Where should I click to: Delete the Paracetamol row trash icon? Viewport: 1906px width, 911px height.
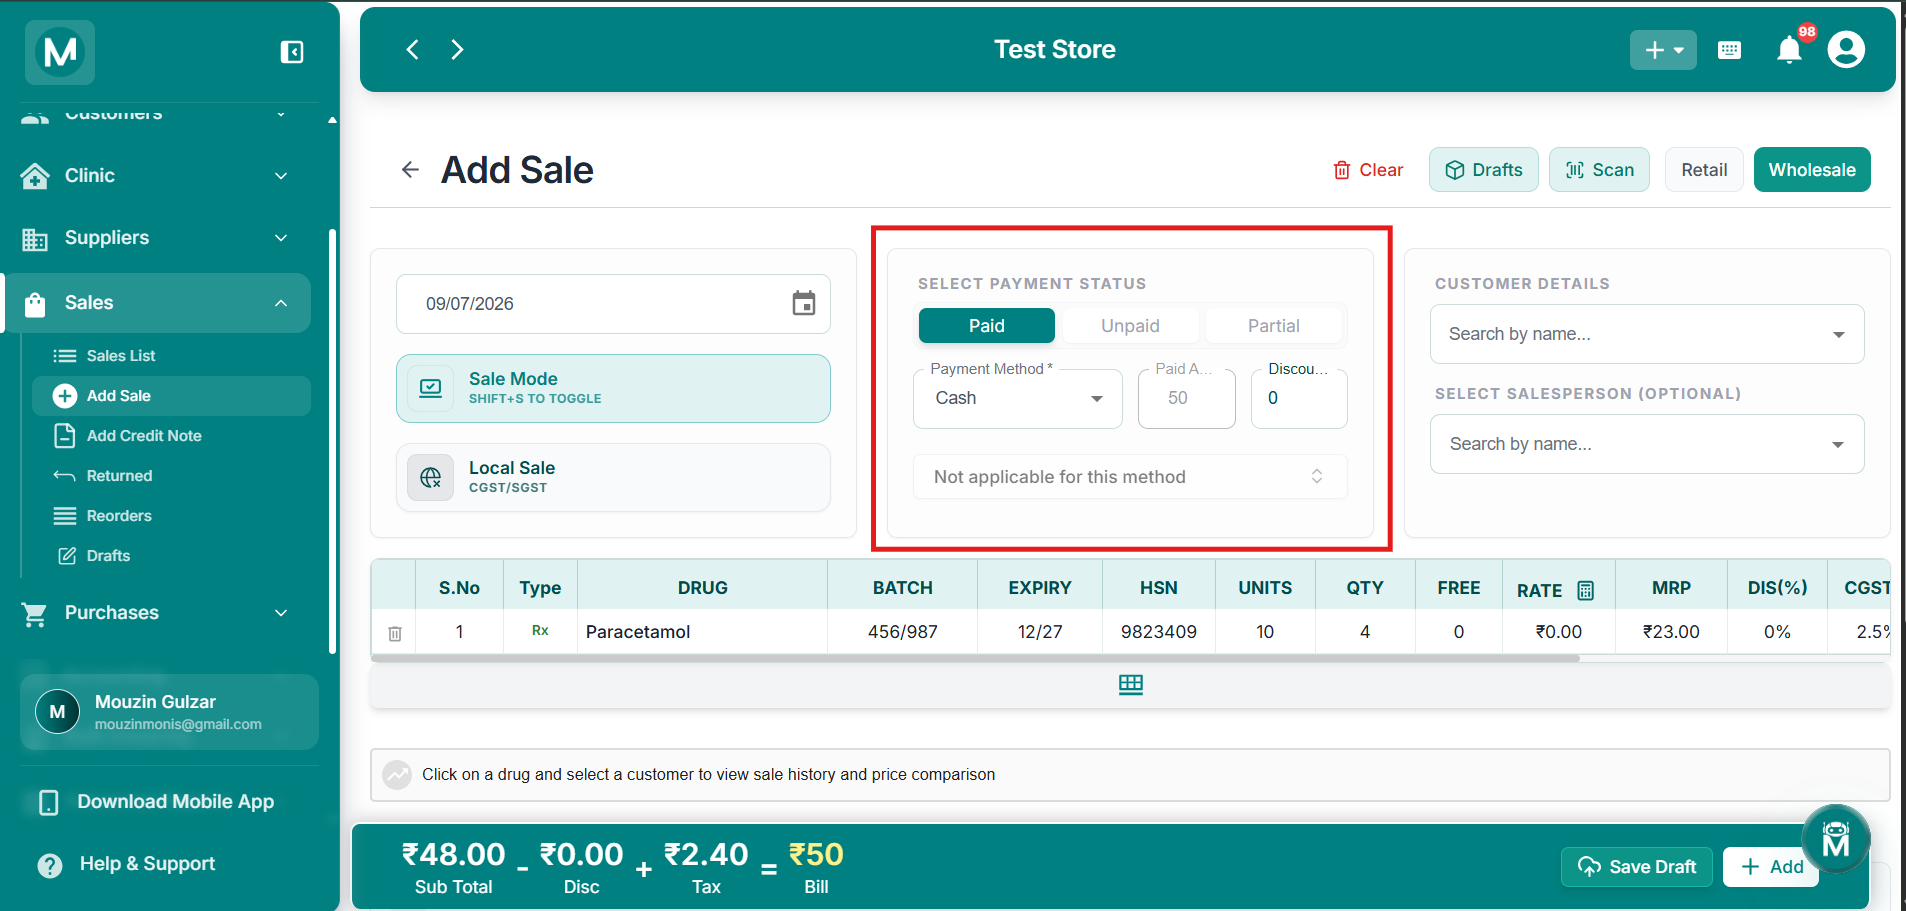tap(395, 633)
